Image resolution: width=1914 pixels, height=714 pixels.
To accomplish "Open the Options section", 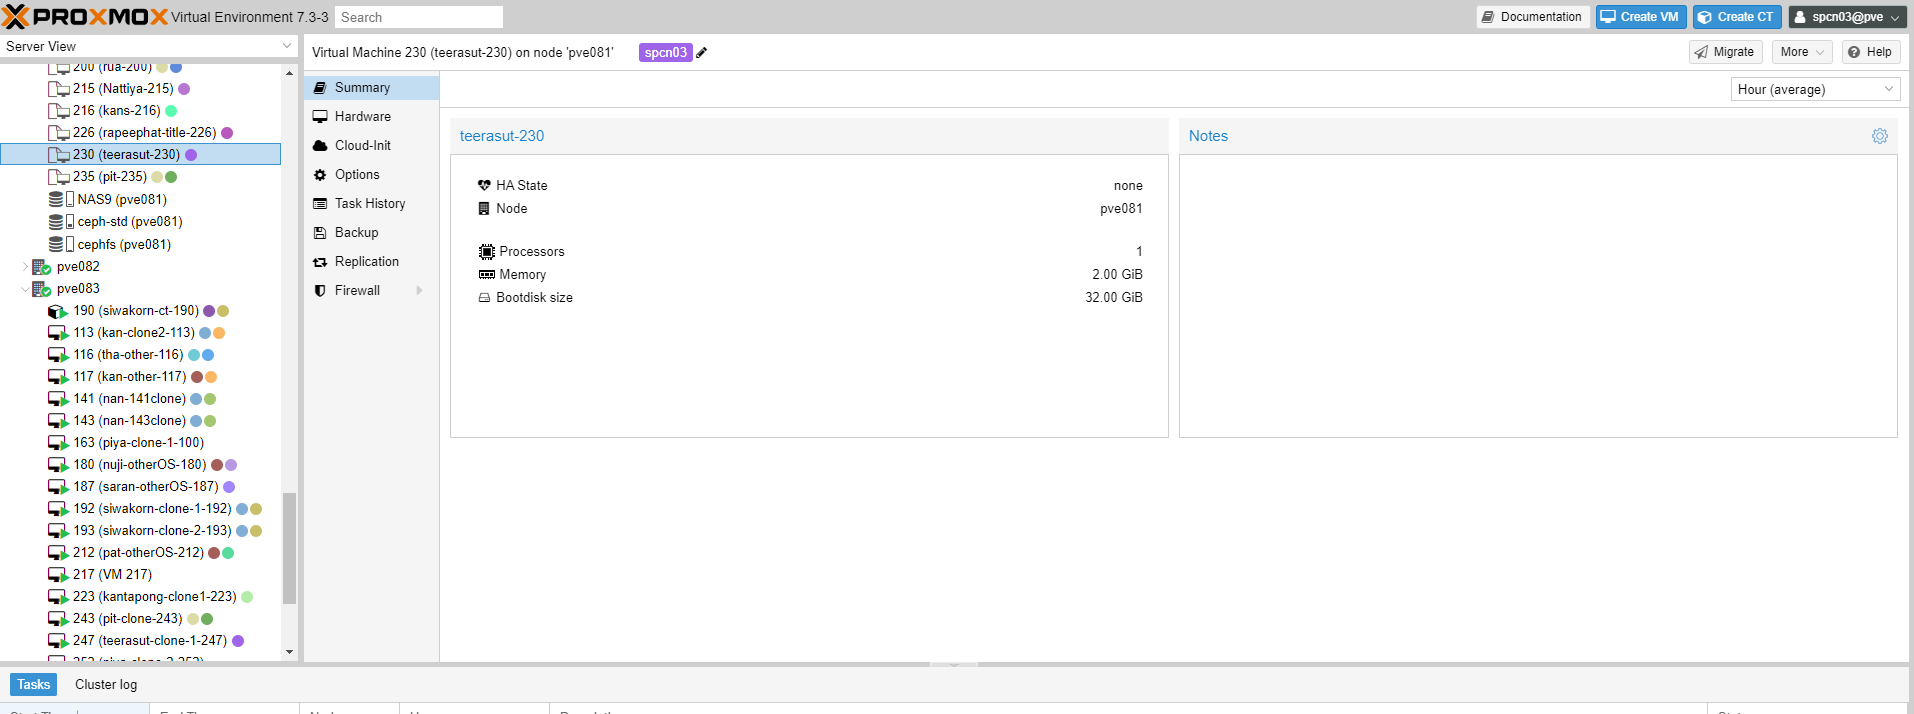I will click(x=371, y=175).
